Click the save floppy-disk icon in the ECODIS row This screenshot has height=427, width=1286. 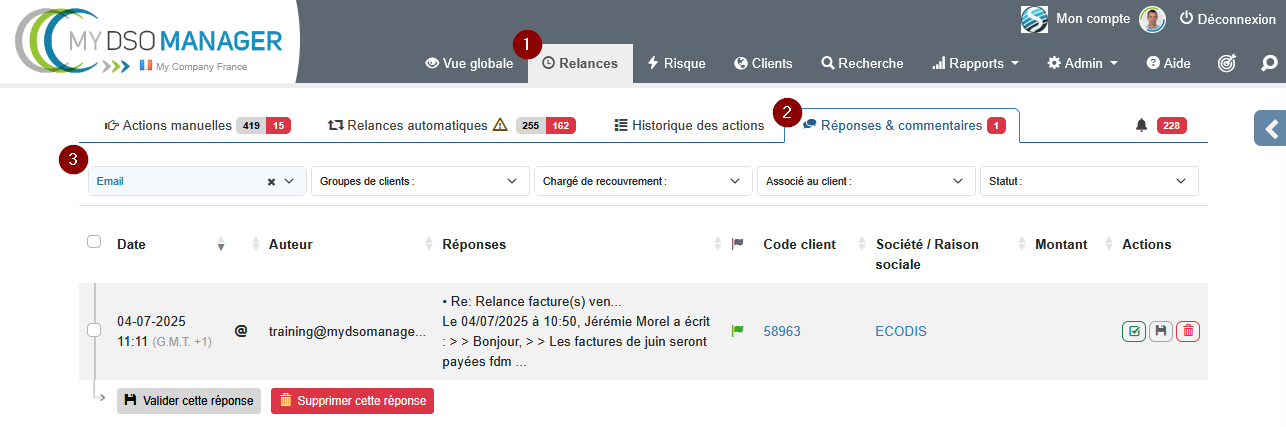coord(1160,331)
